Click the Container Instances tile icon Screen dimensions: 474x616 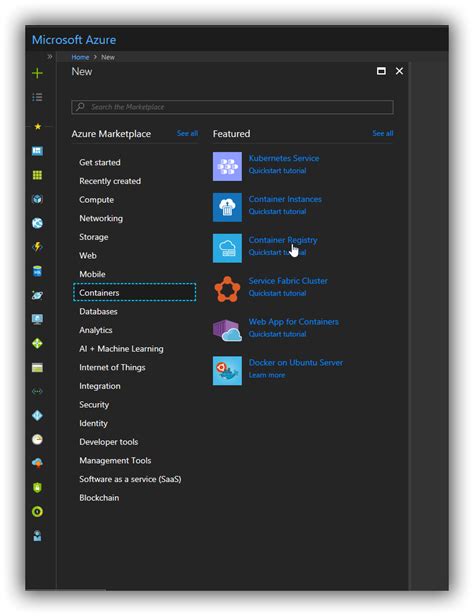pos(227,207)
